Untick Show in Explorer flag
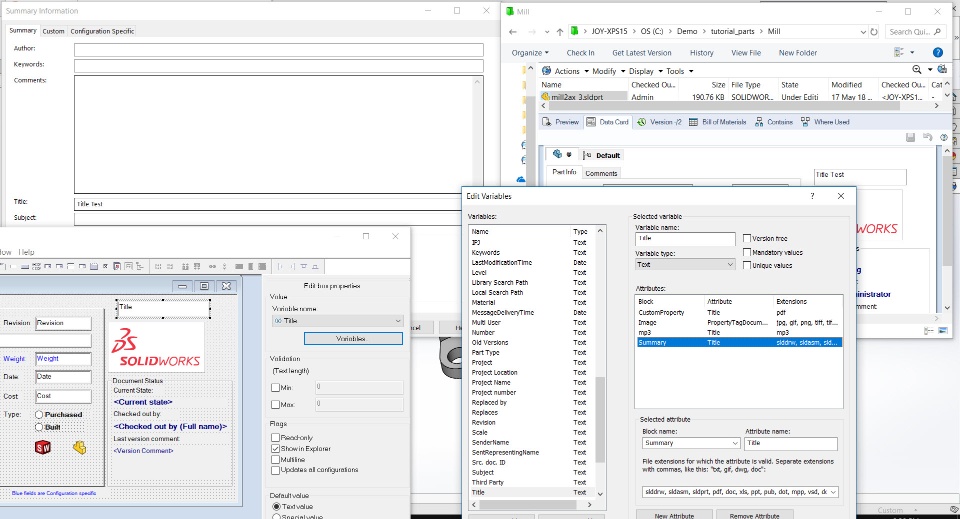This screenshot has width=960, height=519. pos(276,449)
